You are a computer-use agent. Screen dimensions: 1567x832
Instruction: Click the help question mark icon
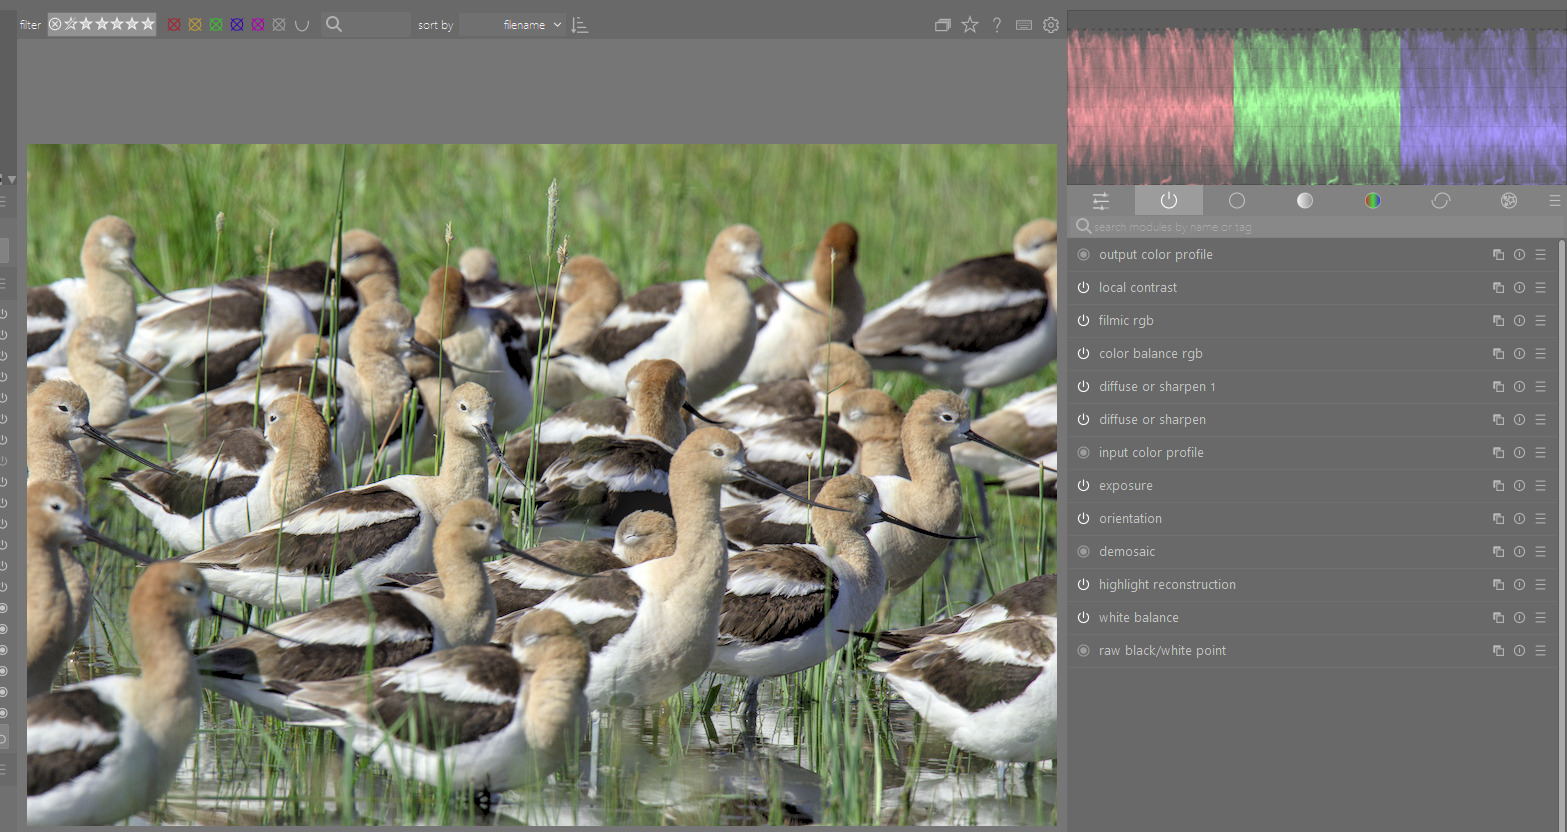click(997, 25)
